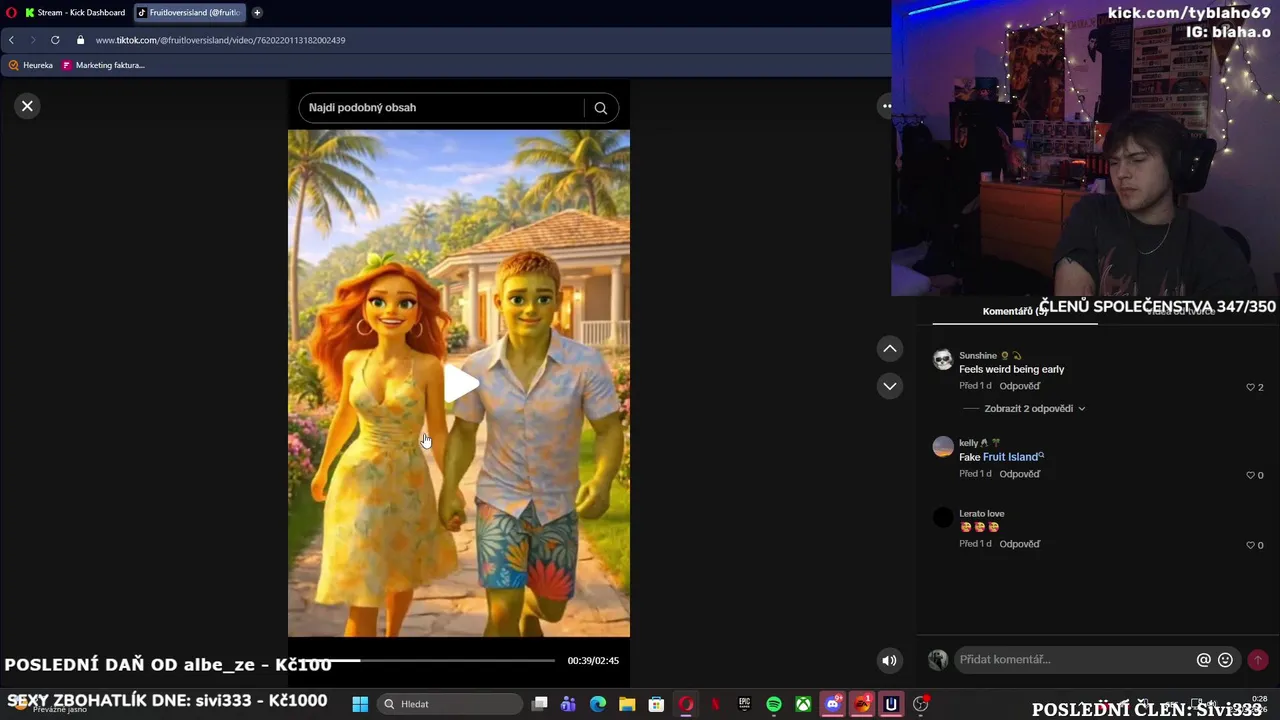Seek on the video progress bar
Viewport: 1280px width, 720px height.
430,660
